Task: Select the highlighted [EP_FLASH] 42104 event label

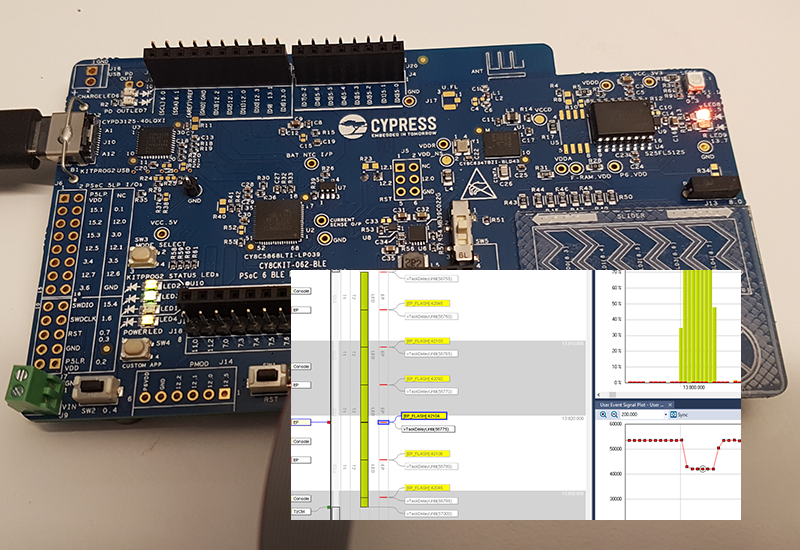Action: [424, 416]
